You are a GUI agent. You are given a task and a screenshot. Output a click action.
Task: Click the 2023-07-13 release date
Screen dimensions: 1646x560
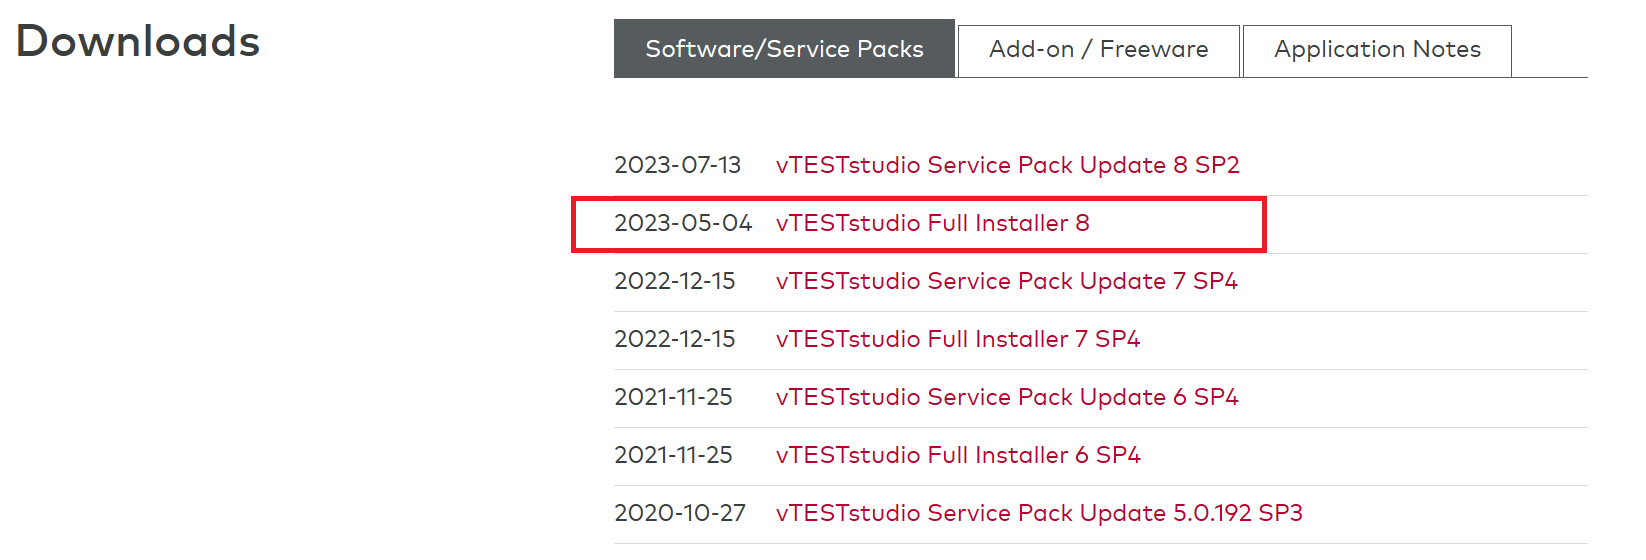(677, 165)
